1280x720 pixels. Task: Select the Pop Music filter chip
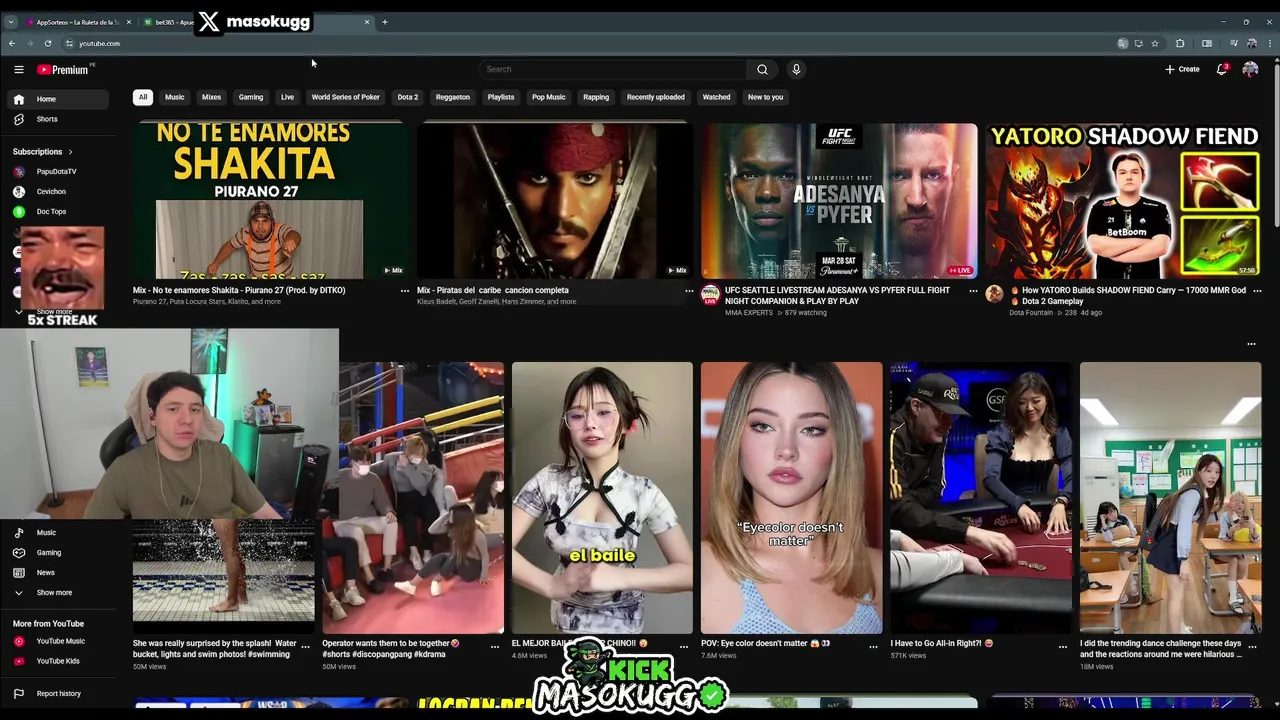click(549, 97)
